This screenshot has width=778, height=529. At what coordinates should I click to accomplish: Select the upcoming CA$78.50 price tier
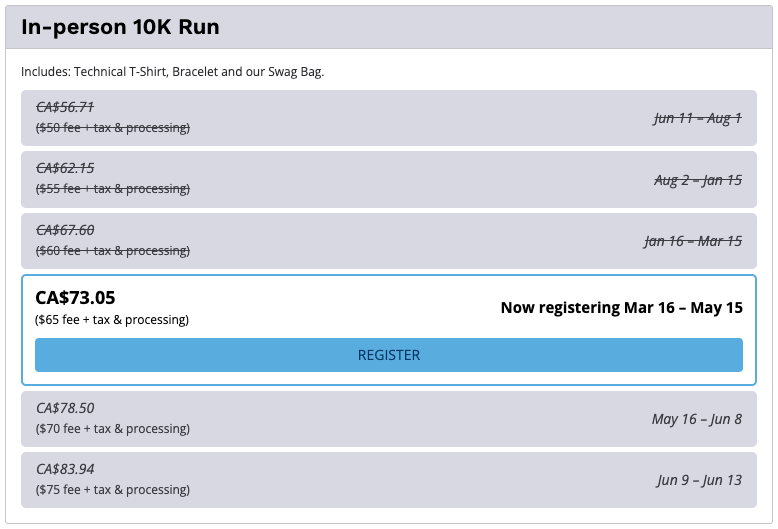(x=65, y=408)
